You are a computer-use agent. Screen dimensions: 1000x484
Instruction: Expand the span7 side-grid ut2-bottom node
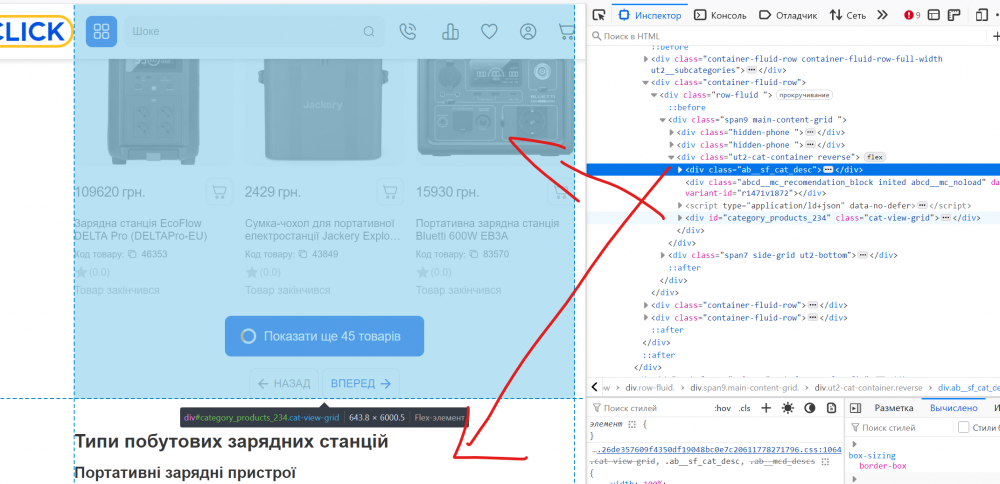(x=662, y=255)
